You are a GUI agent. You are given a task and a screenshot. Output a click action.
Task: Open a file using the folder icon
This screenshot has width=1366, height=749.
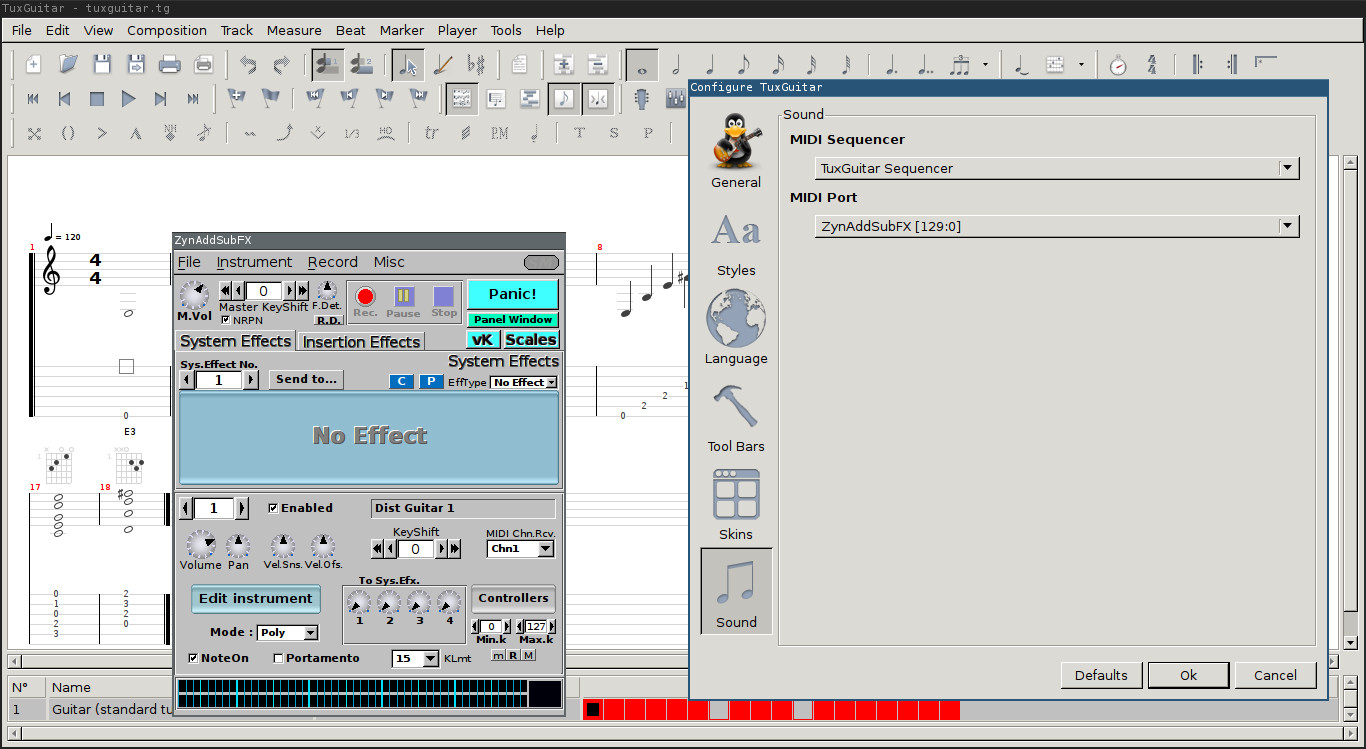point(68,65)
